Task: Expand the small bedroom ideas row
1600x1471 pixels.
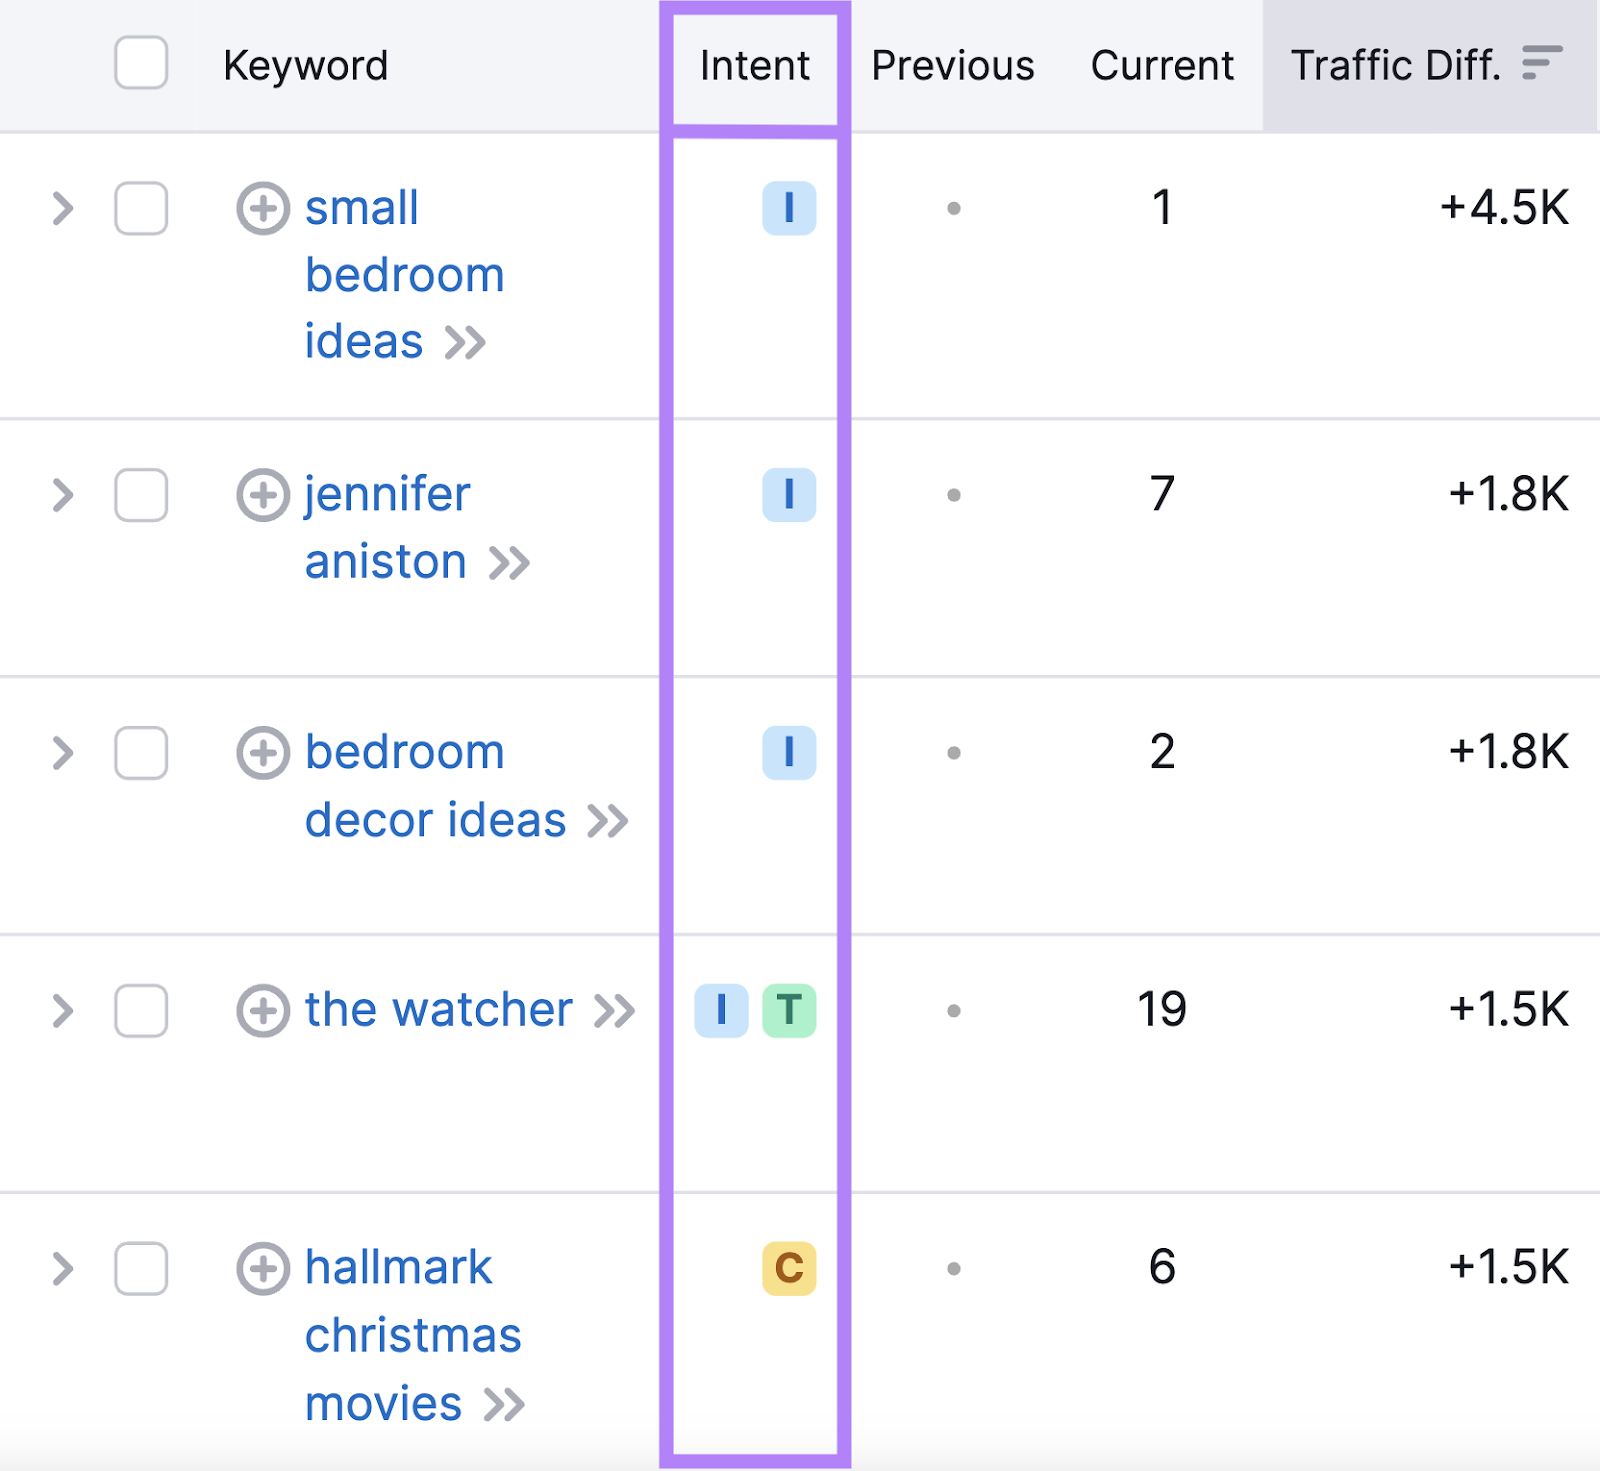Action: [61, 208]
